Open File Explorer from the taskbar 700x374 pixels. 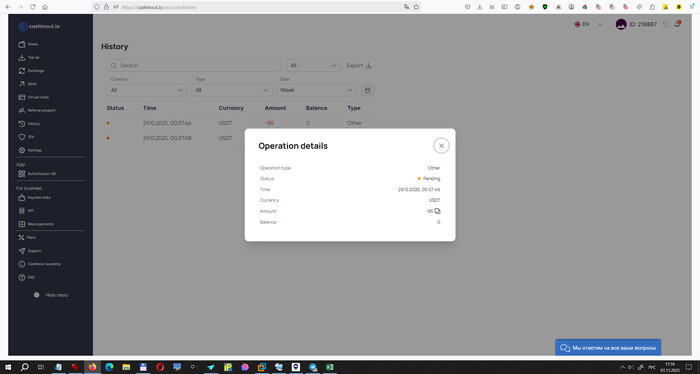tap(126, 367)
